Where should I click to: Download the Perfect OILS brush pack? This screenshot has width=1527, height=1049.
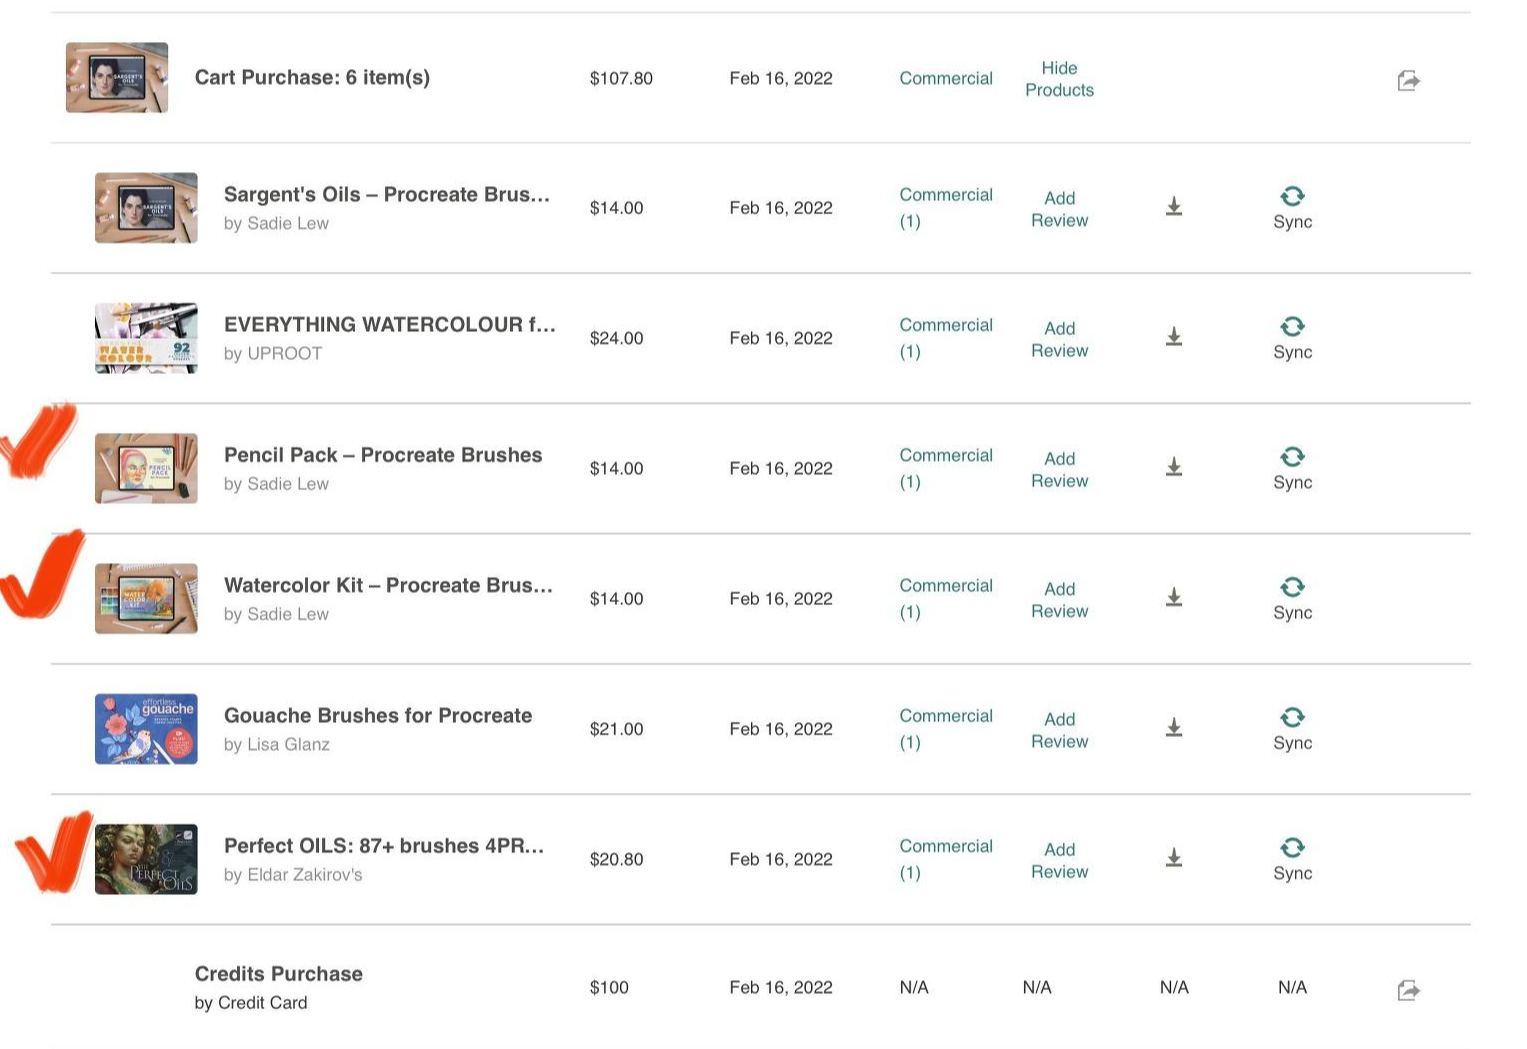tap(1174, 858)
